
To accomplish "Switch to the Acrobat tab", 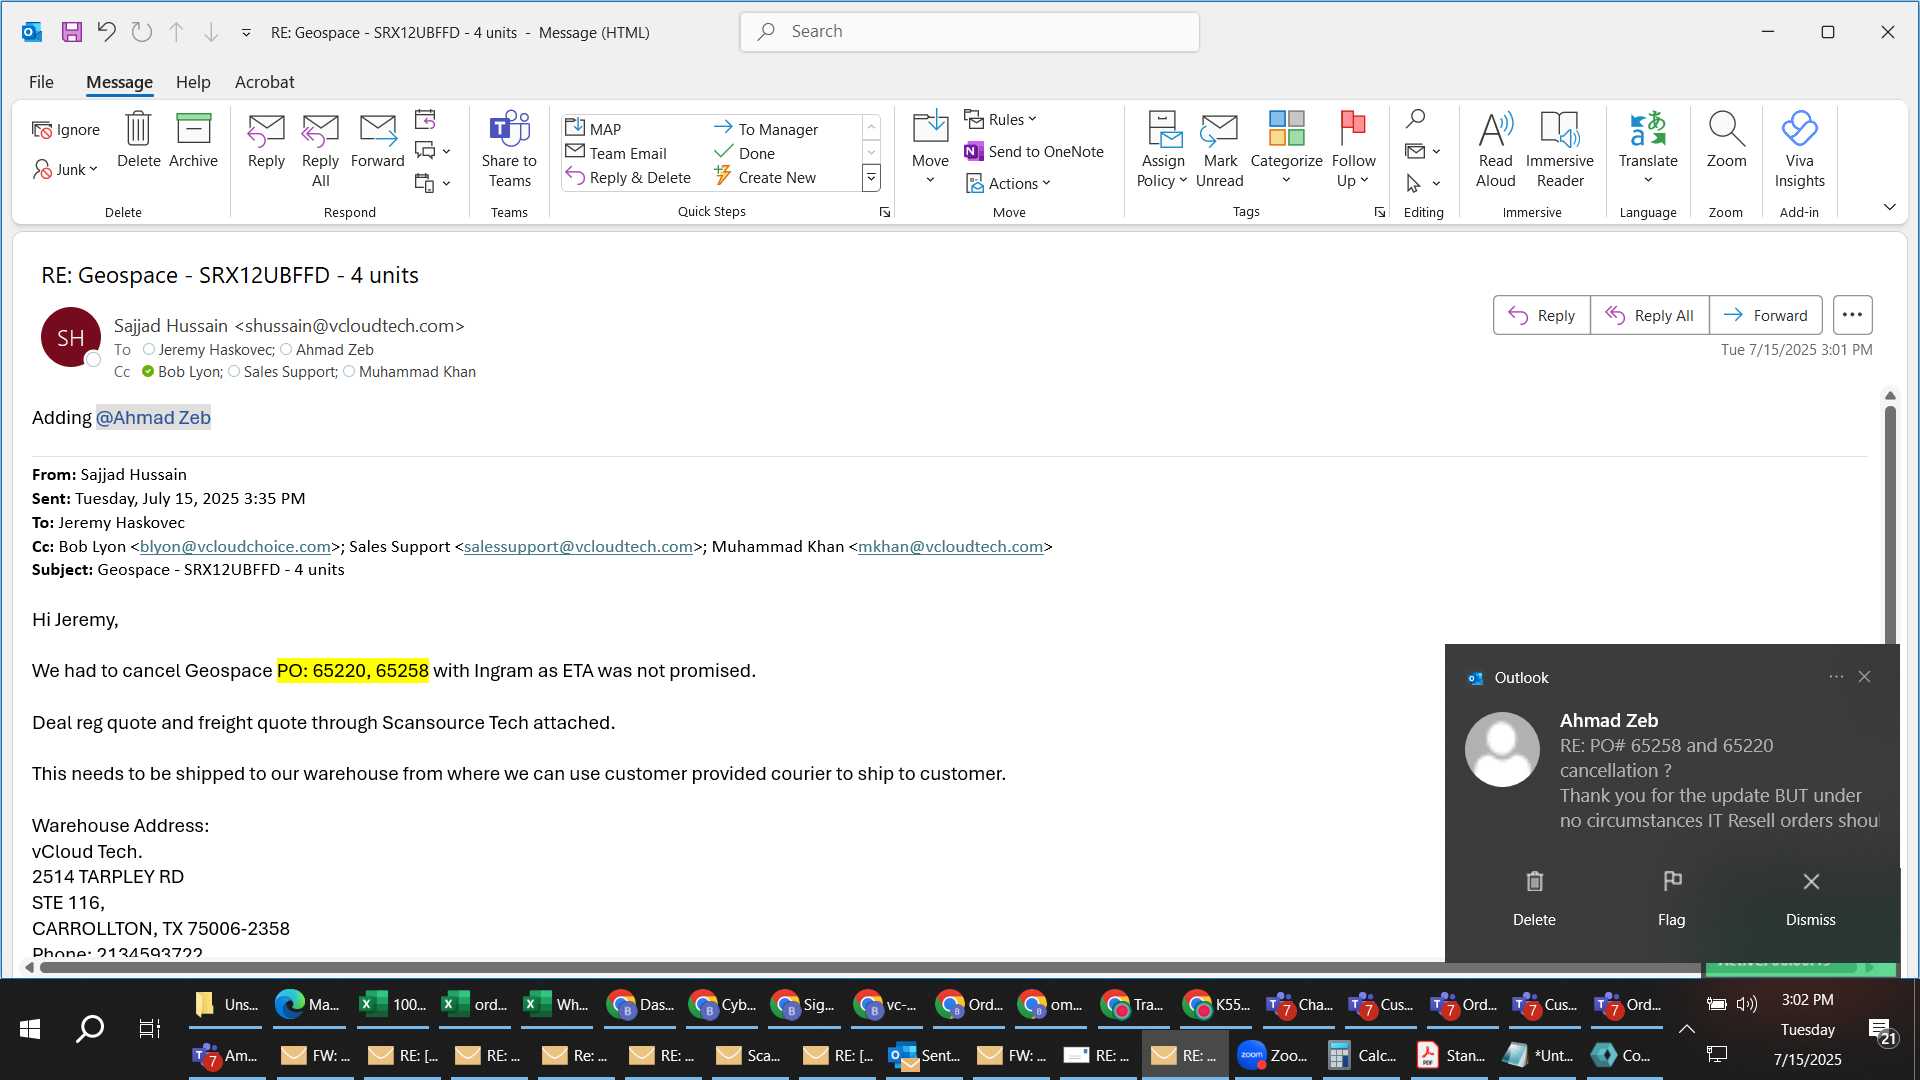I will pyautogui.click(x=264, y=82).
